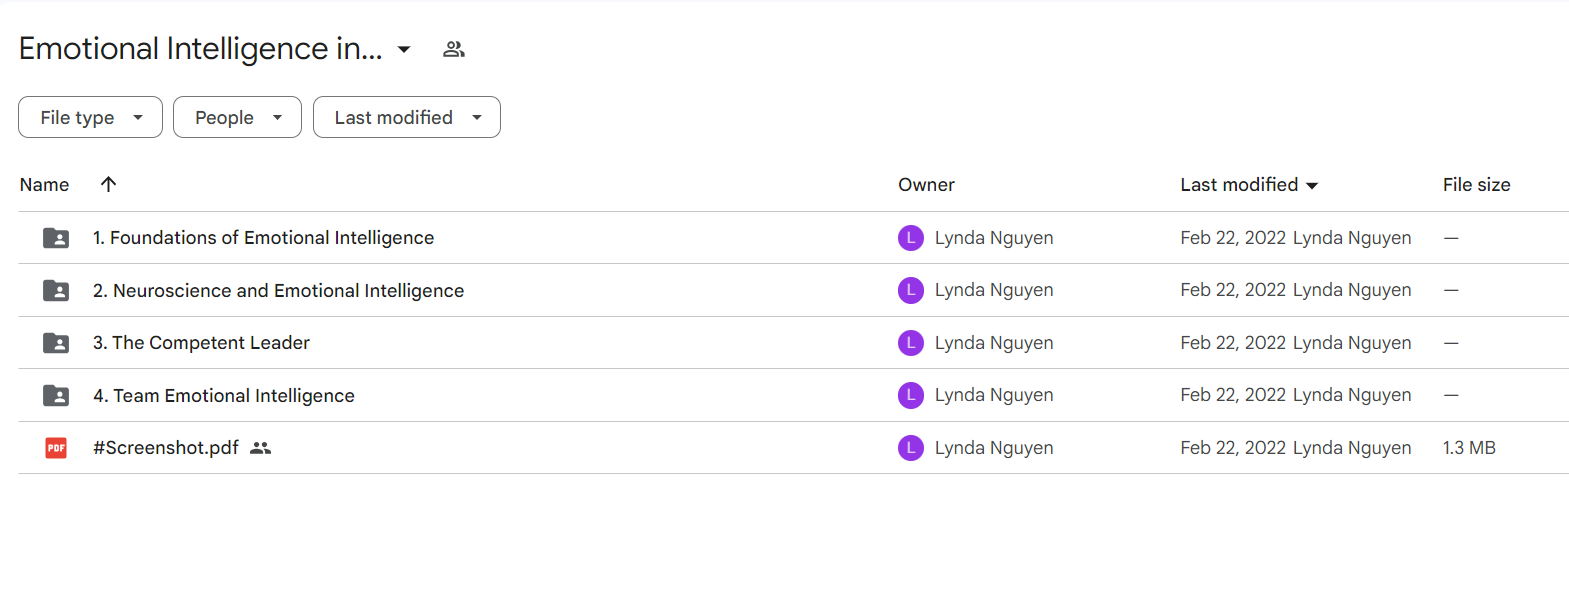Open the Last modified column sort options
The width and height of the screenshot is (1569, 601).
point(1249,184)
